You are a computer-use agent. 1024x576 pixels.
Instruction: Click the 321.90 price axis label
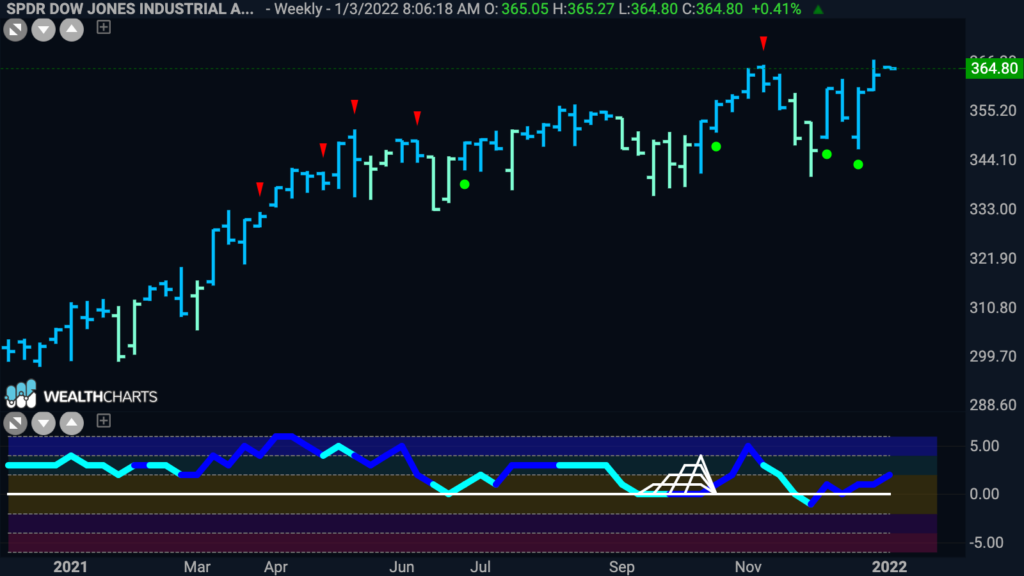993,259
